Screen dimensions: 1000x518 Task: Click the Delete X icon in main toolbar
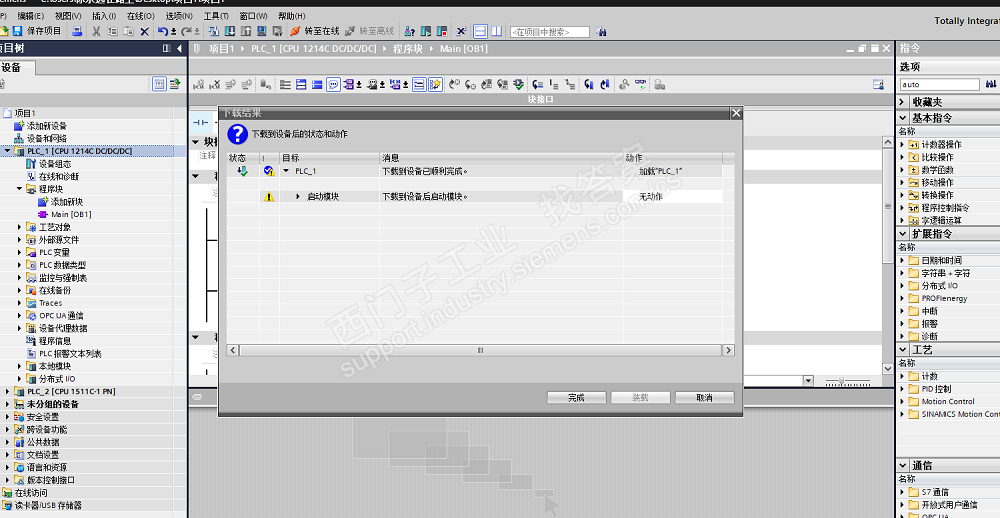coord(144,31)
